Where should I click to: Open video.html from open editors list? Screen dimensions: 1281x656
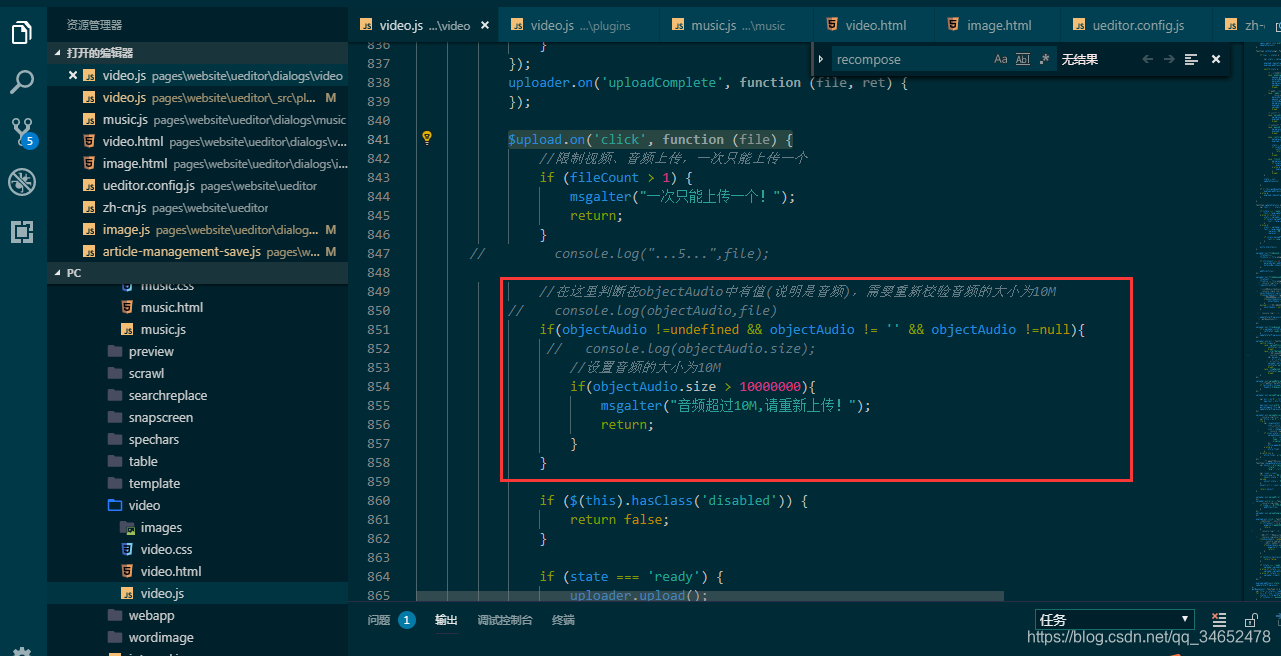(x=198, y=141)
